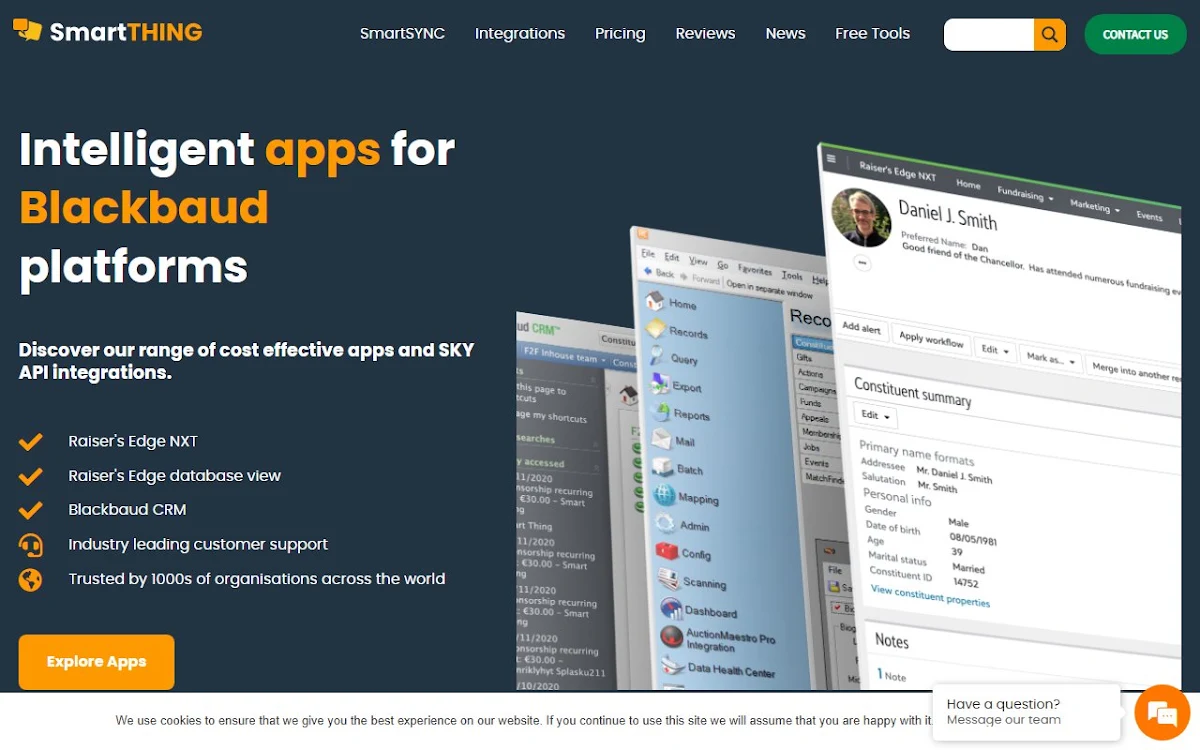Select Events in the Records list
1200x750 pixels.
click(817, 463)
